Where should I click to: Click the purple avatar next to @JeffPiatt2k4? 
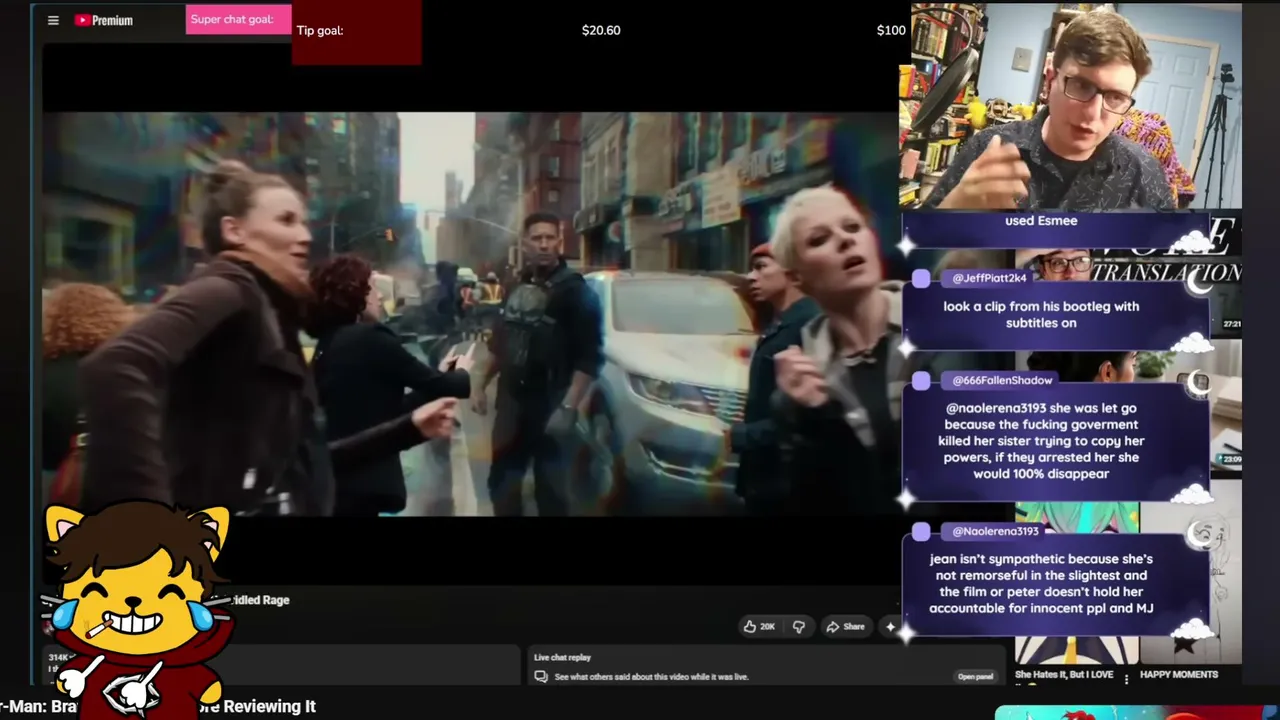click(921, 279)
